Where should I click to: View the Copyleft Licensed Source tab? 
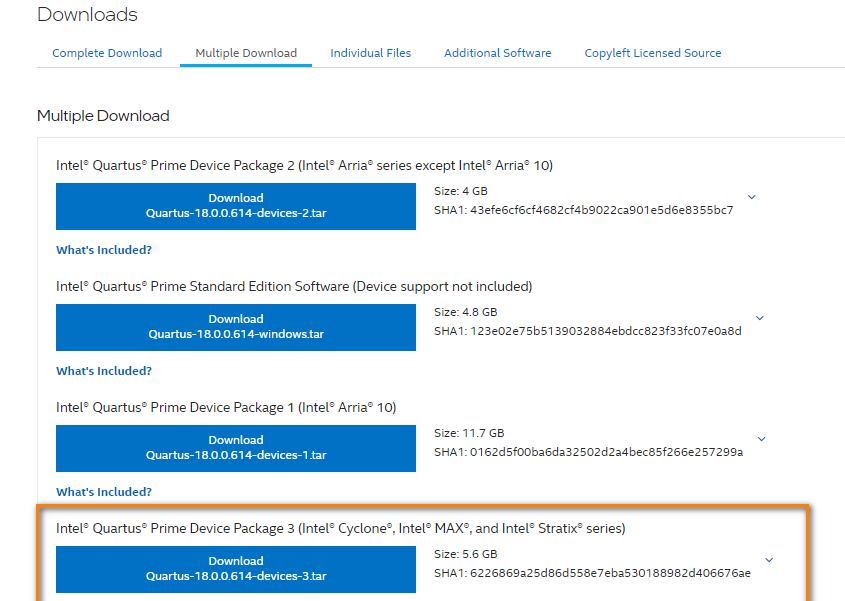point(652,53)
